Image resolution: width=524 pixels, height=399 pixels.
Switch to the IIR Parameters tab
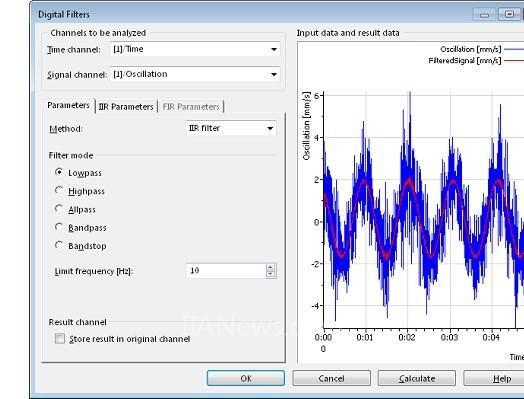126,107
